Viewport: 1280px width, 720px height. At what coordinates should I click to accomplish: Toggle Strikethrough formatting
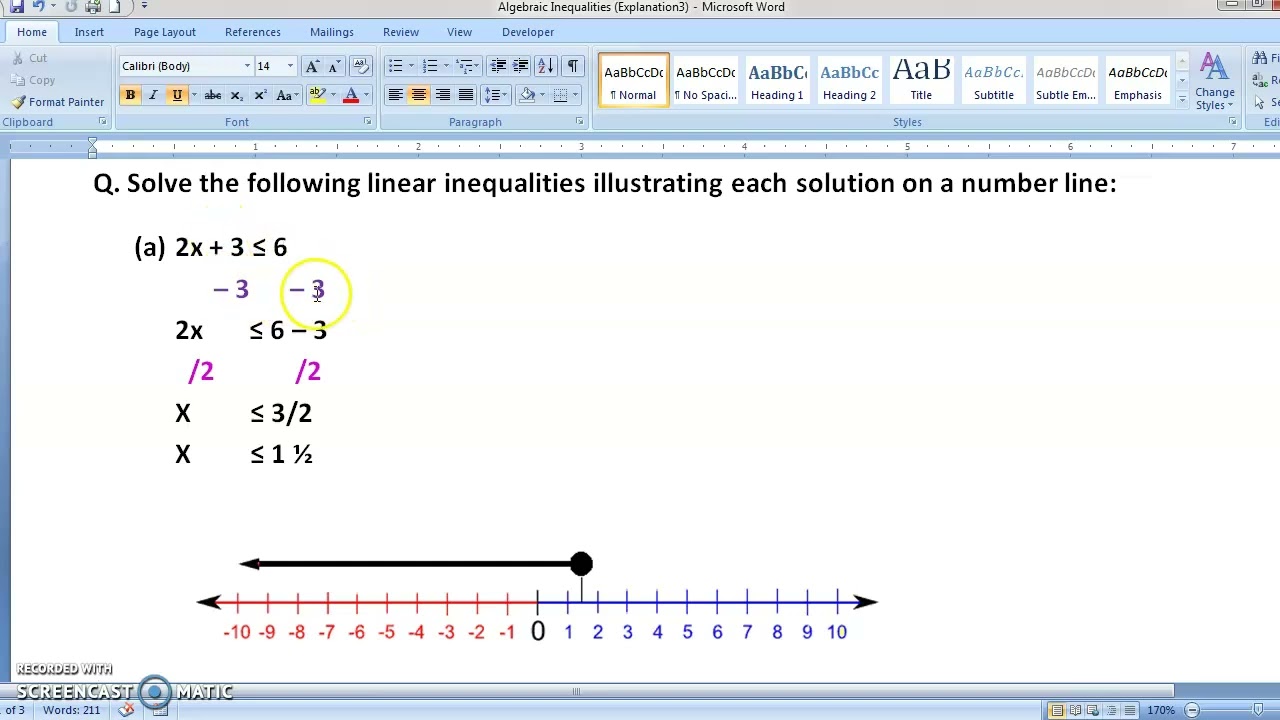[212, 95]
